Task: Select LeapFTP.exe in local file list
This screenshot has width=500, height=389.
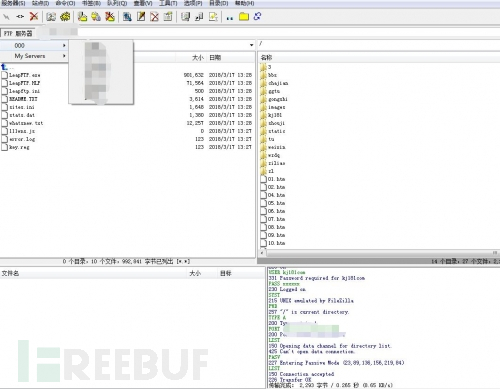Action: click(25, 75)
